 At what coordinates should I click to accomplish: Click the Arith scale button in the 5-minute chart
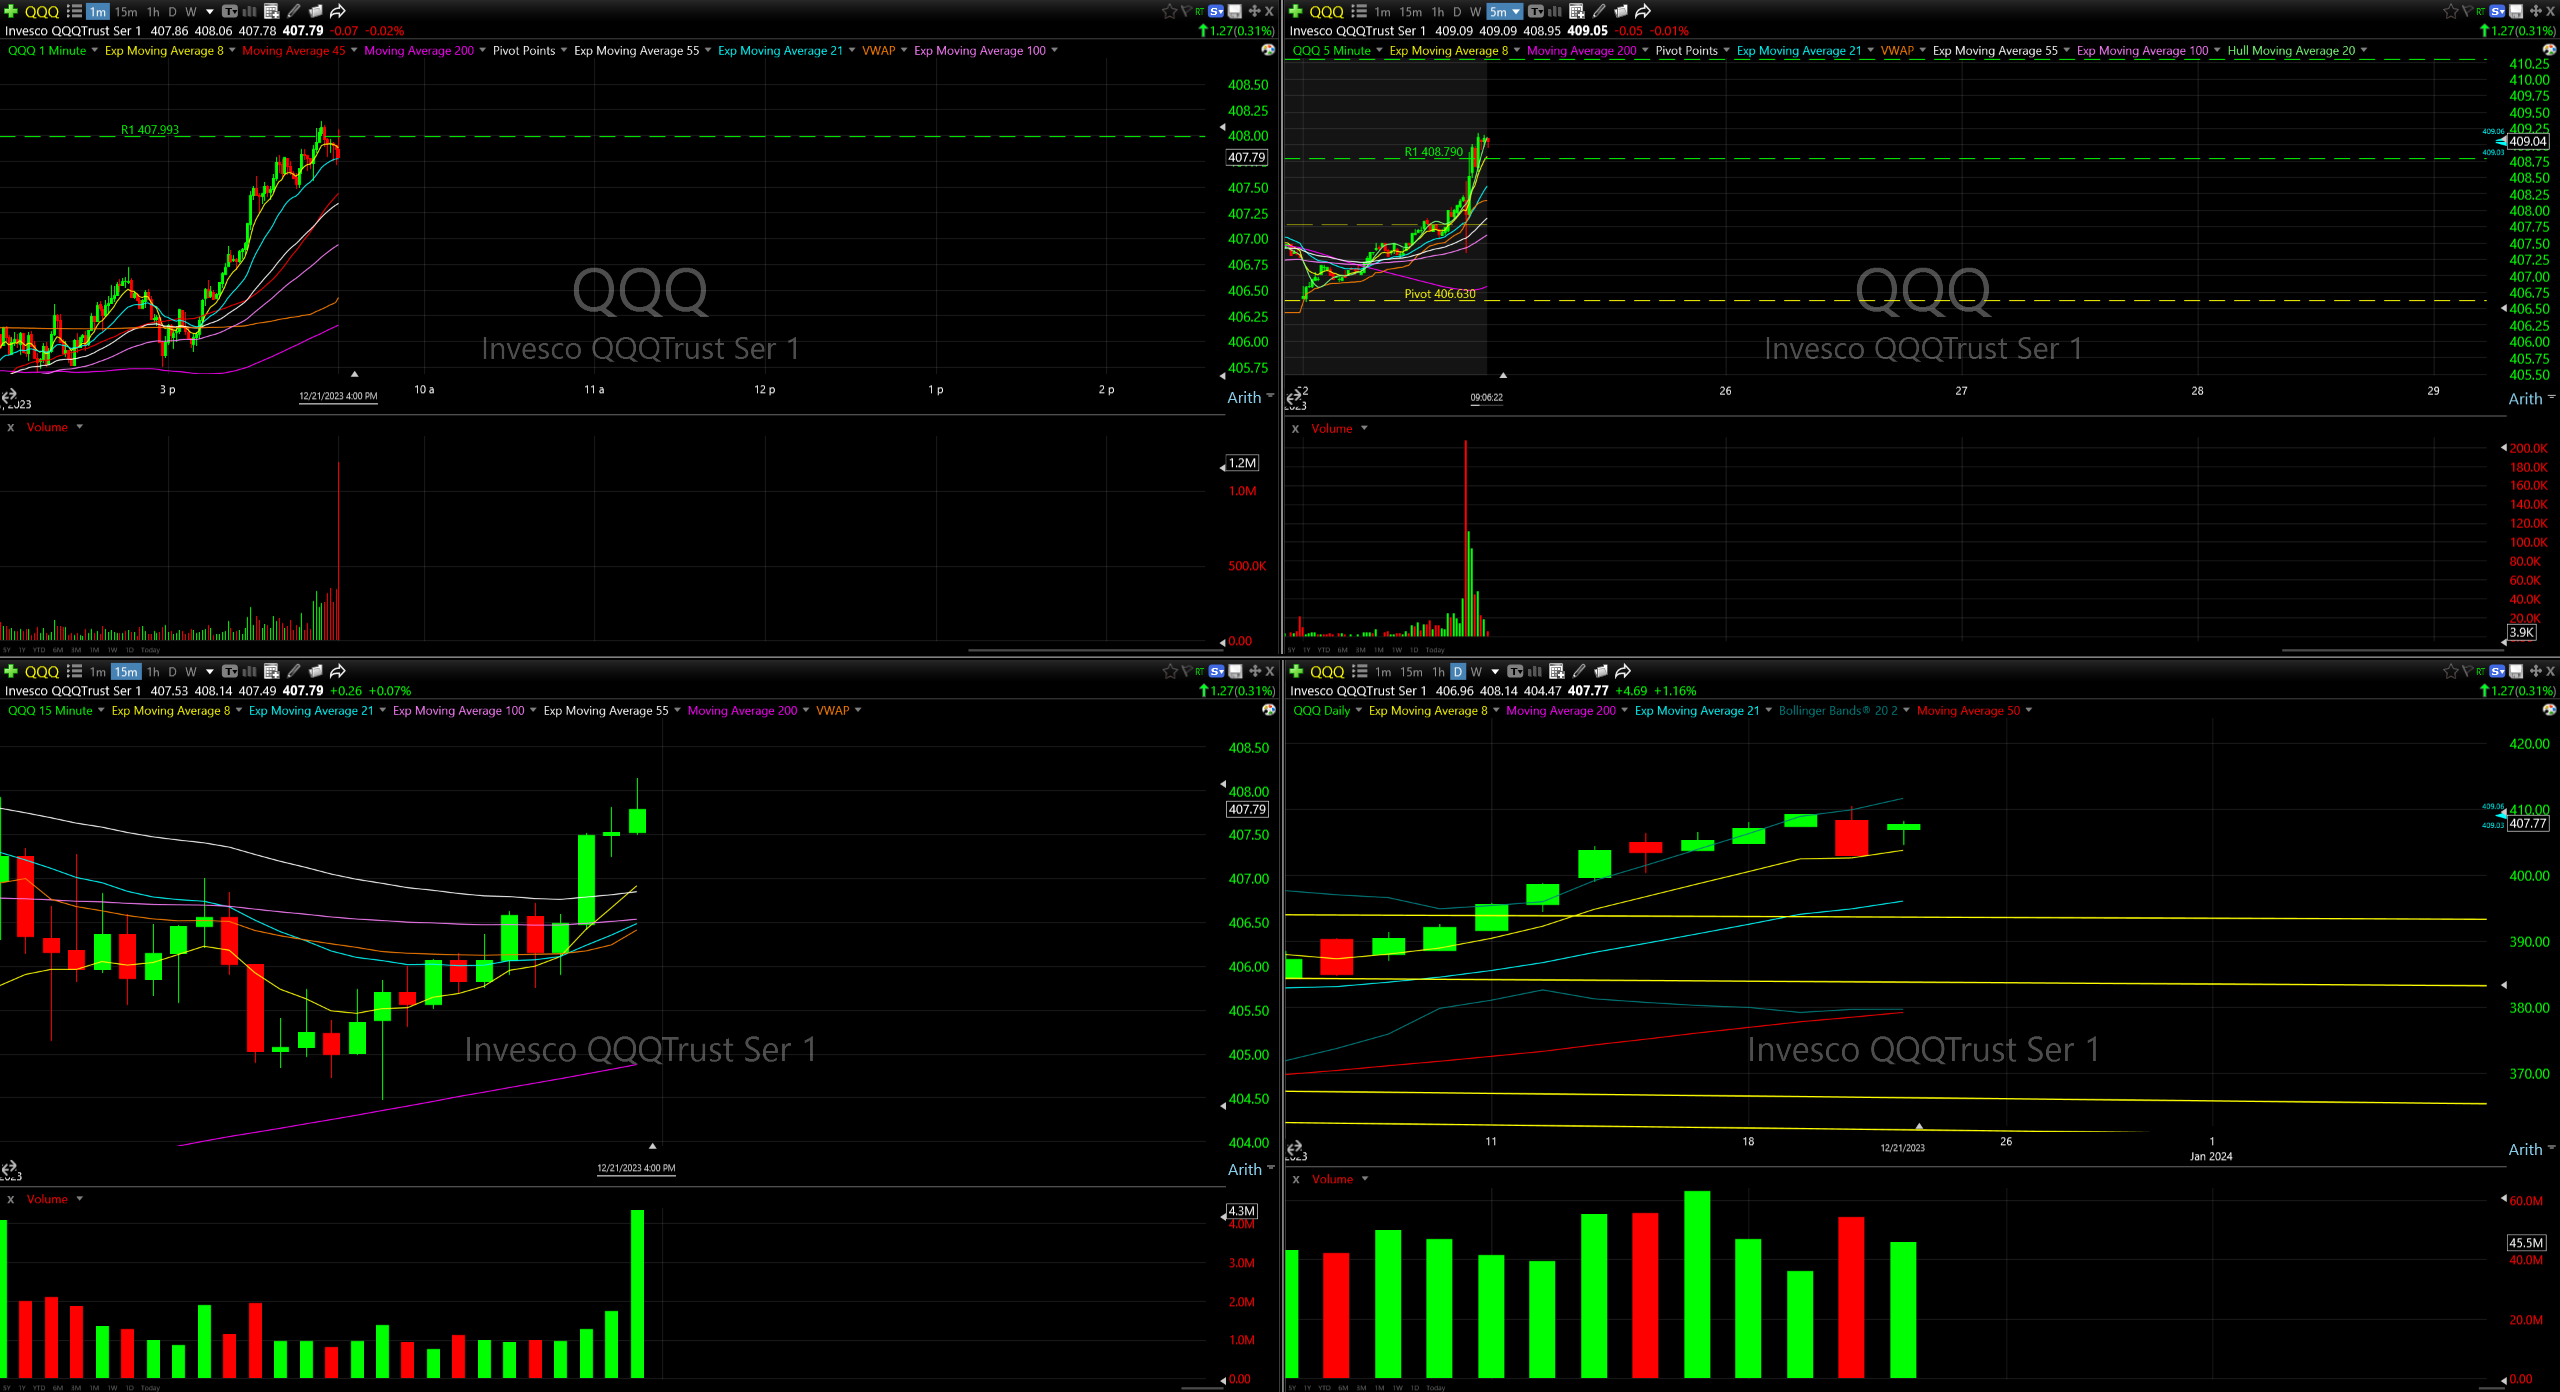[x=2524, y=398]
